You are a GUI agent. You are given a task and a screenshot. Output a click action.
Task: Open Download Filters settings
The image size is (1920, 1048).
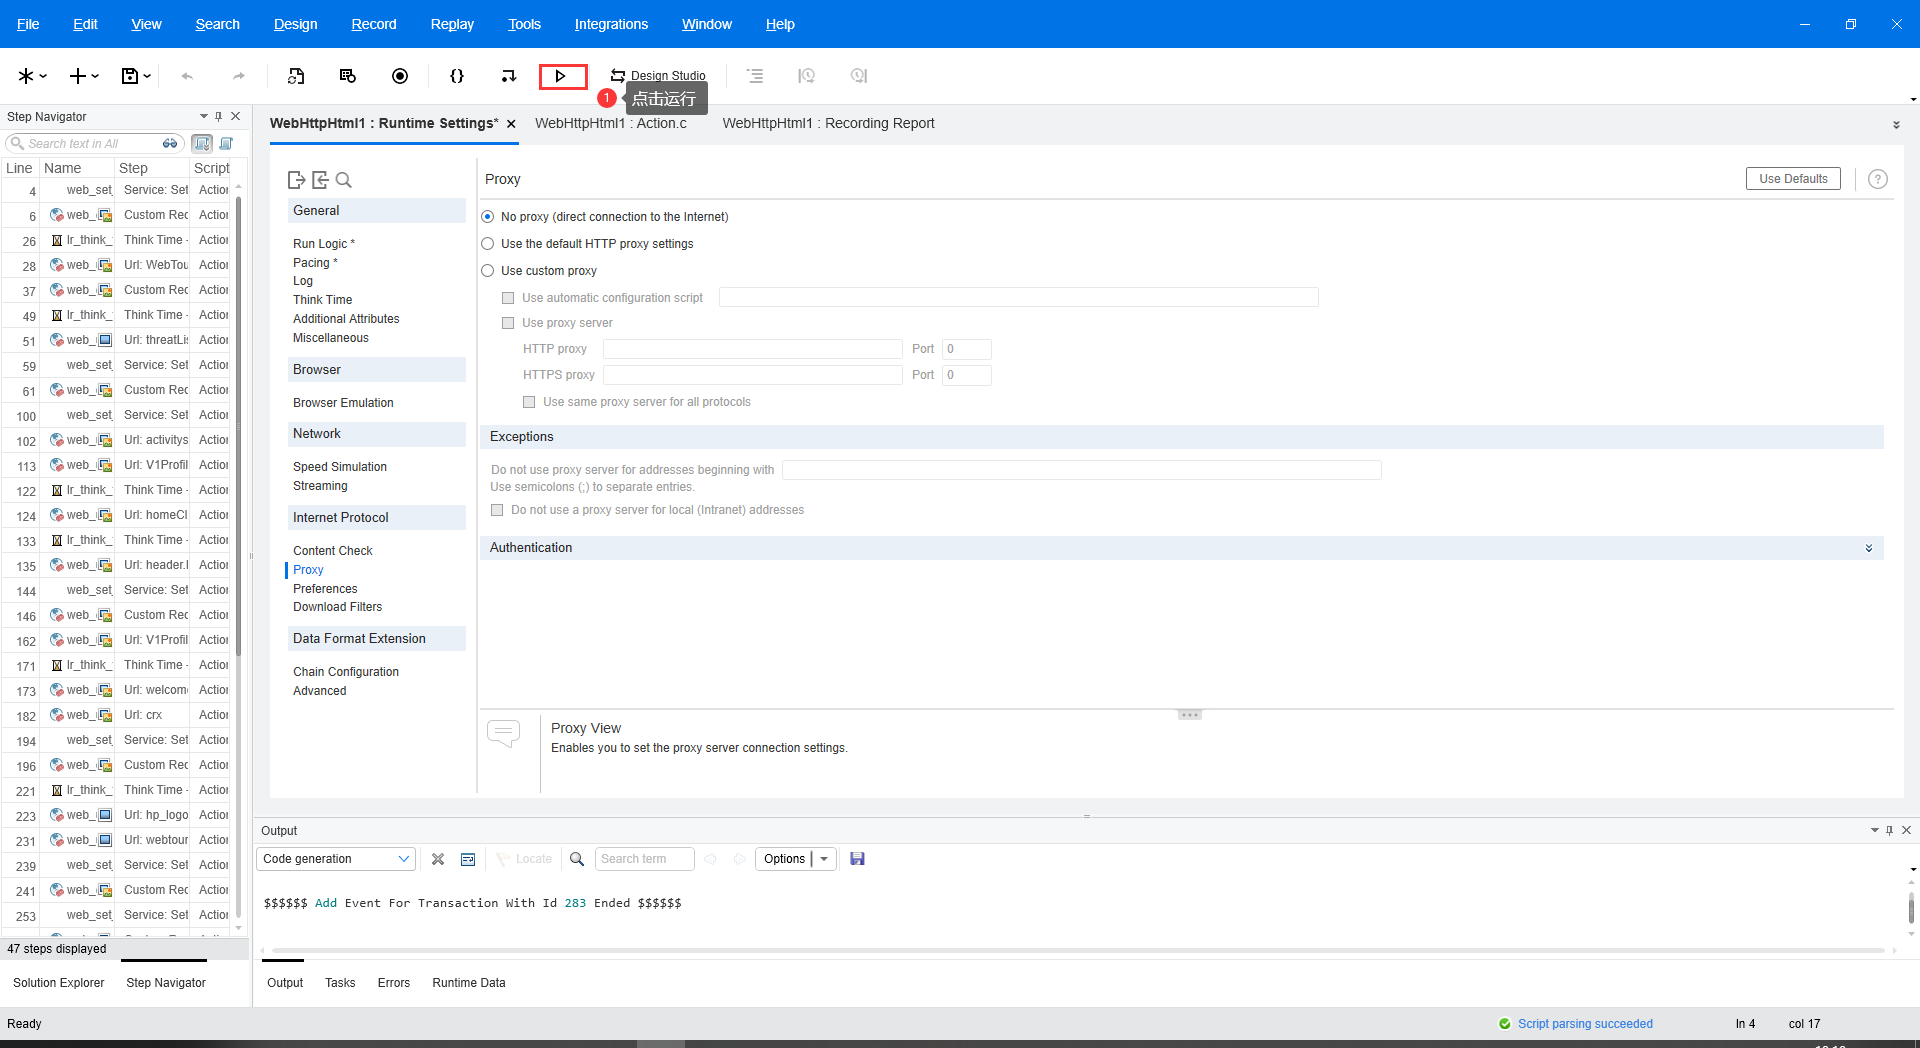coord(337,607)
